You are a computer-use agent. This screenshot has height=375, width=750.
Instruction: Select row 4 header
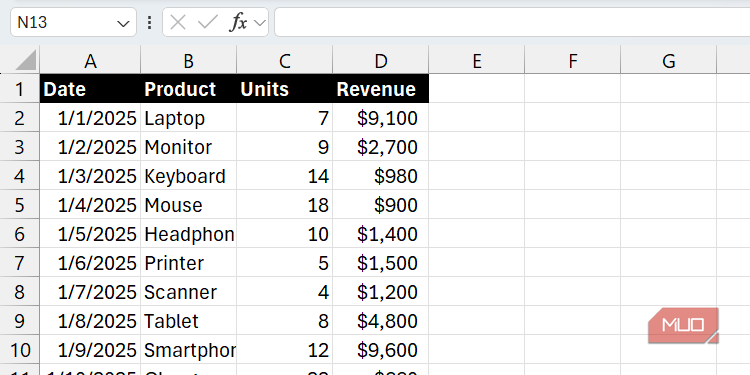(20, 176)
